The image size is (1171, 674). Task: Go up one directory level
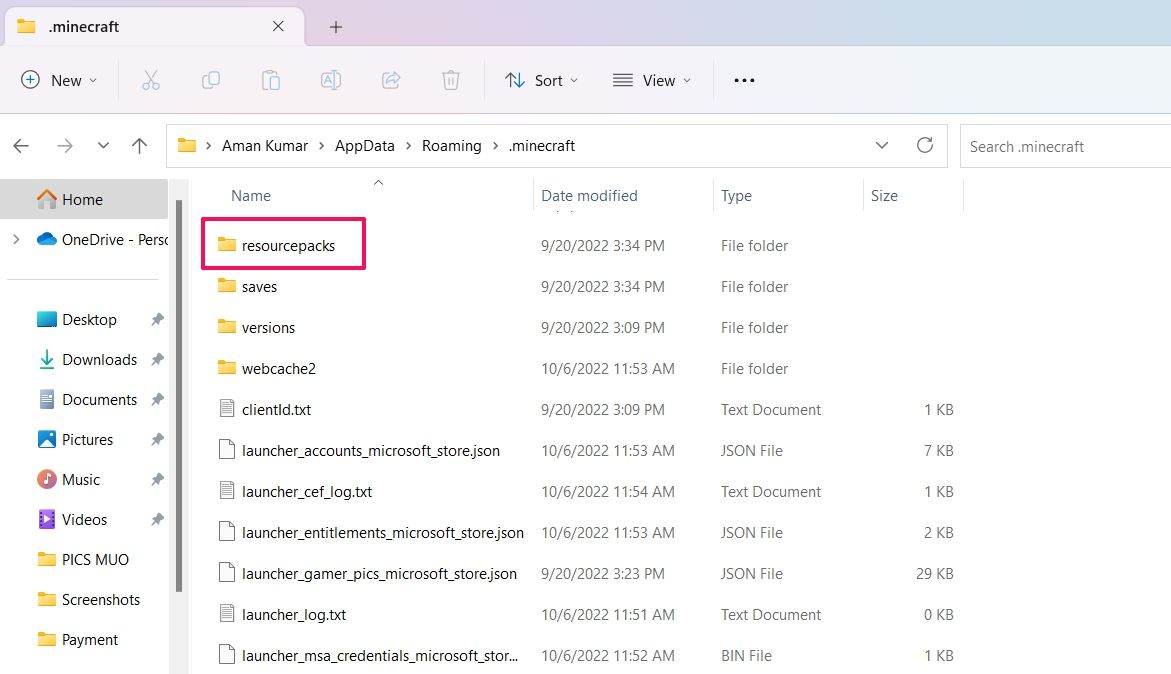pyautogui.click(x=140, y=146)
